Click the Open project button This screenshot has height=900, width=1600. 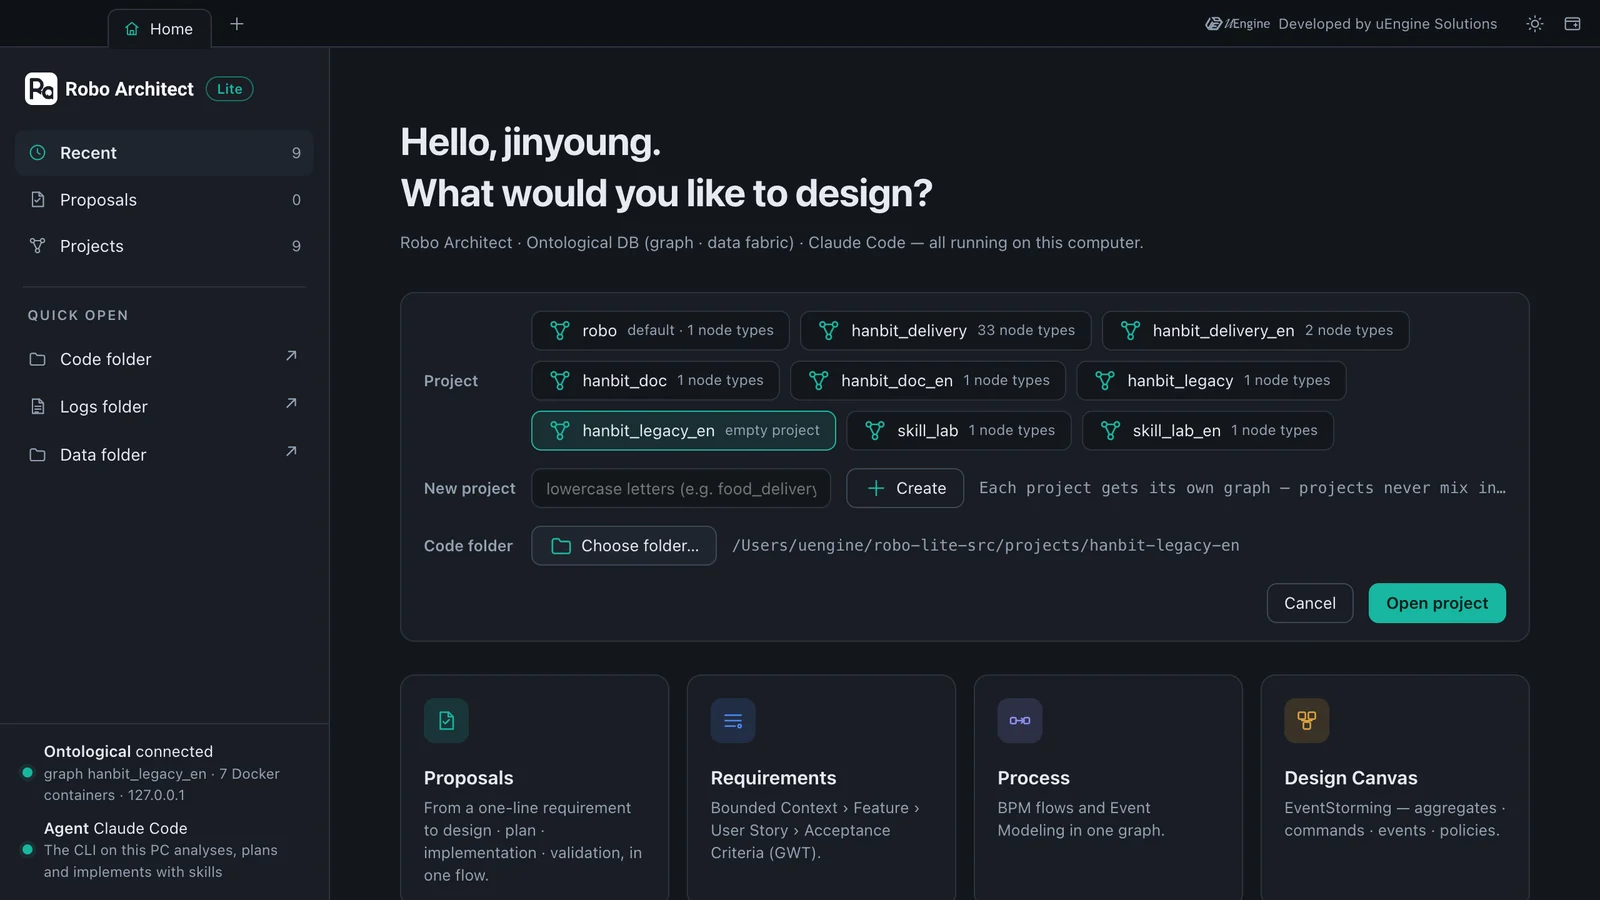coord(1437,603)
